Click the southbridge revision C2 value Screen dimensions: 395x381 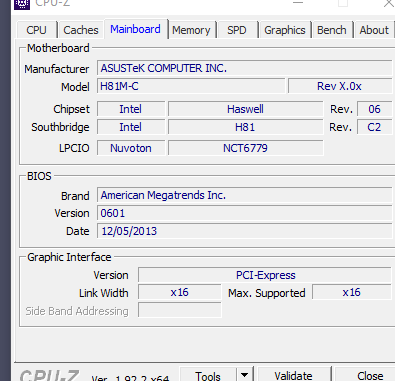point(374,127)
